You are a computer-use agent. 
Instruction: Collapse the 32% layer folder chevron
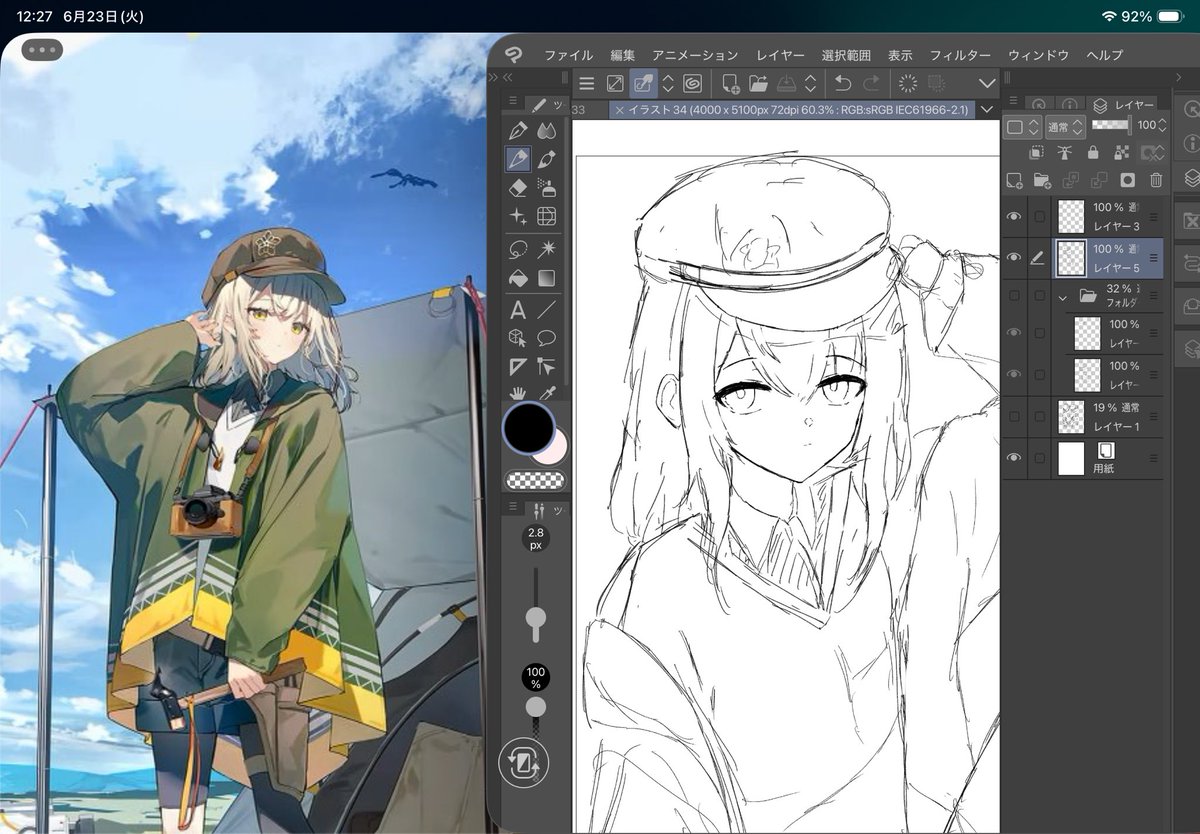click(x=1063, y=297)
